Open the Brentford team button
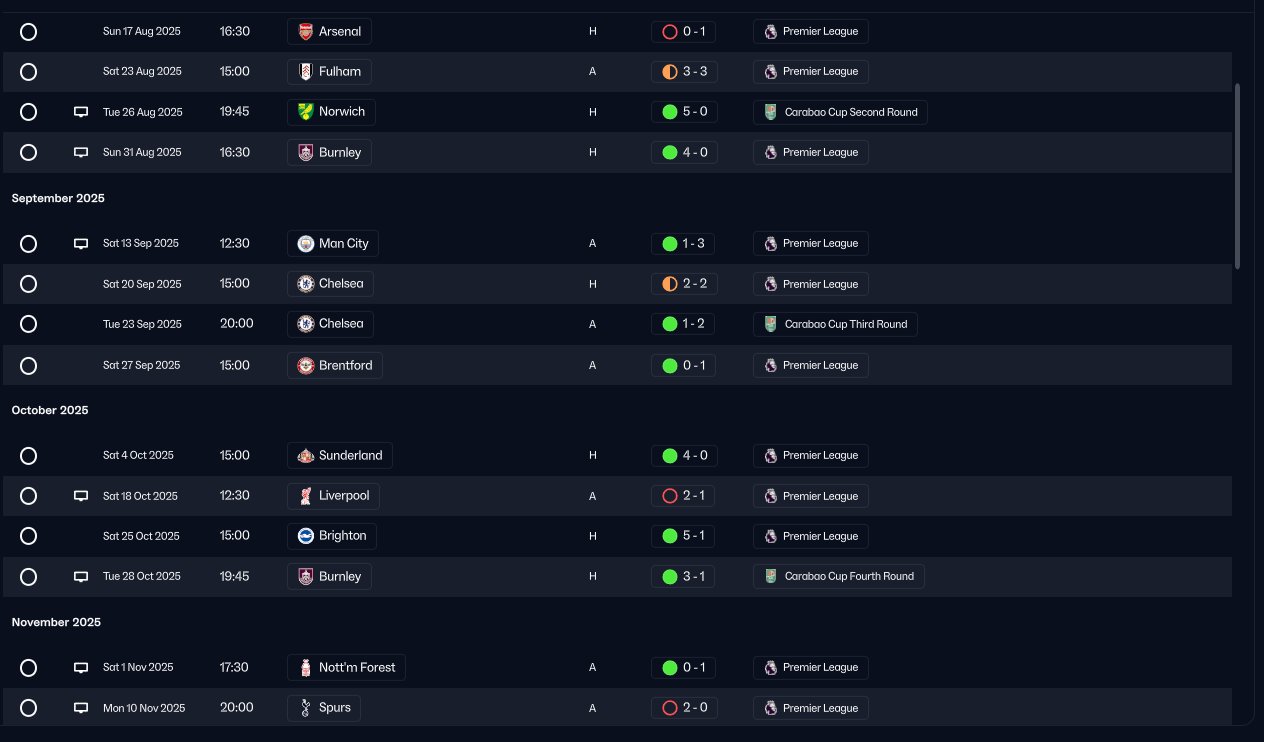The height and width of the screenshot is (742, 1264). pyautogui.click(x=334, y=365)
